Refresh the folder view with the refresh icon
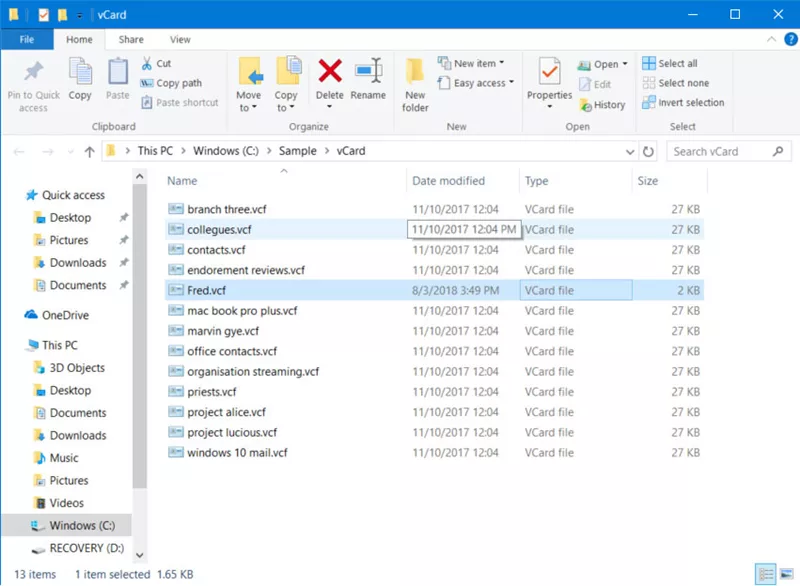Viewport: 800px width, 586px height. click(647, 151)
